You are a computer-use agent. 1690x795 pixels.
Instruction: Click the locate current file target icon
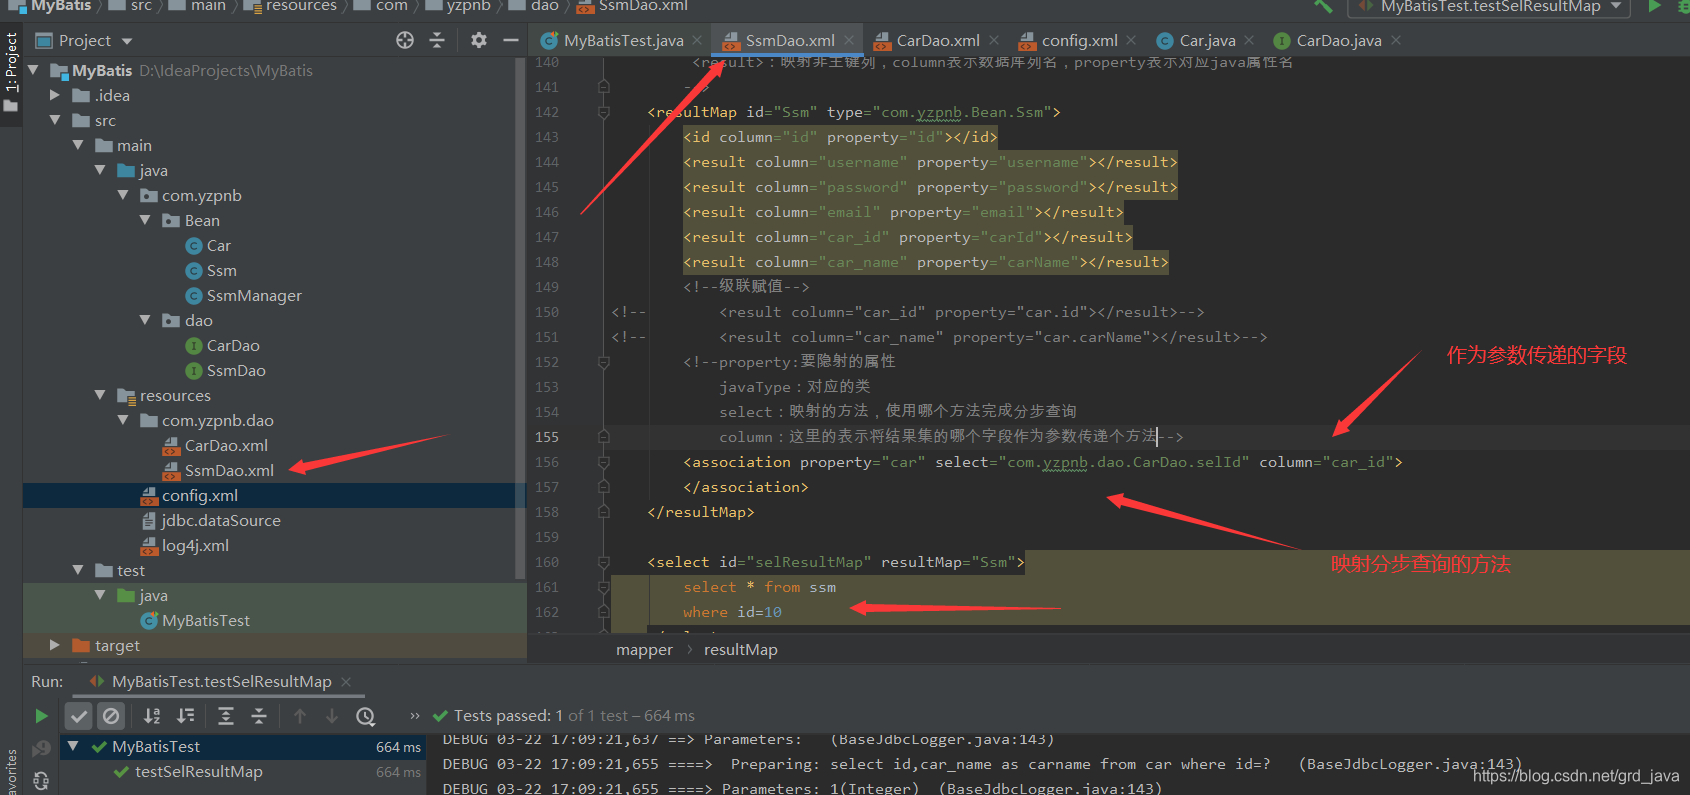405,40
